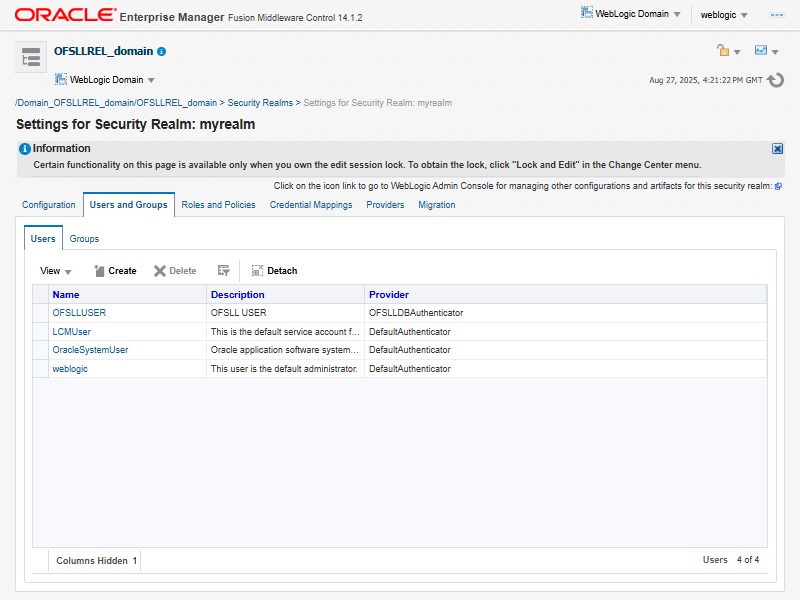Open the OracleSystemUser user link
800x600 pixels.
(x=90, y=350)
